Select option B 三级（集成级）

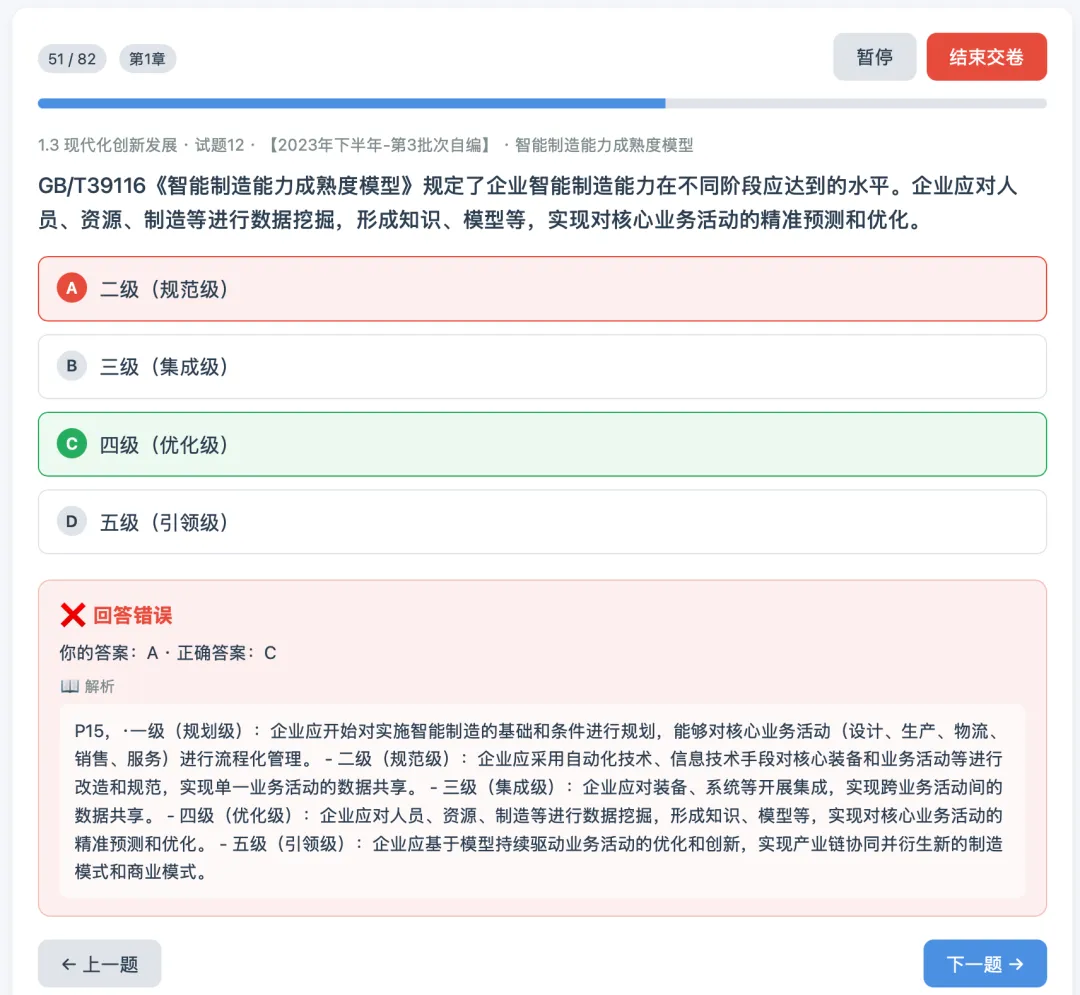tap(542, 367)
